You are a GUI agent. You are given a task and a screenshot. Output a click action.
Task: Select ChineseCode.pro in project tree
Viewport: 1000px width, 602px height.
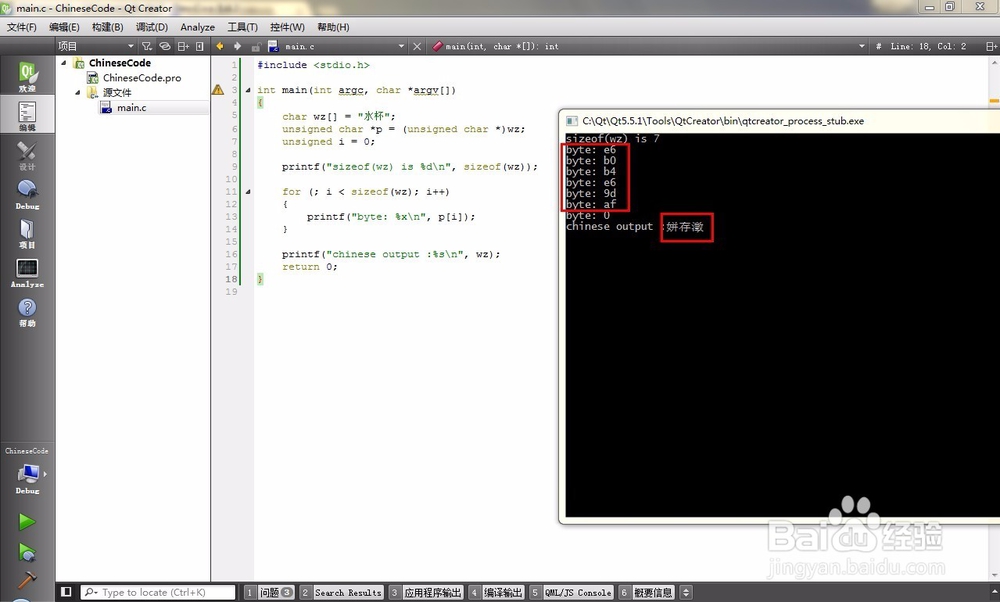coord(142,78)
